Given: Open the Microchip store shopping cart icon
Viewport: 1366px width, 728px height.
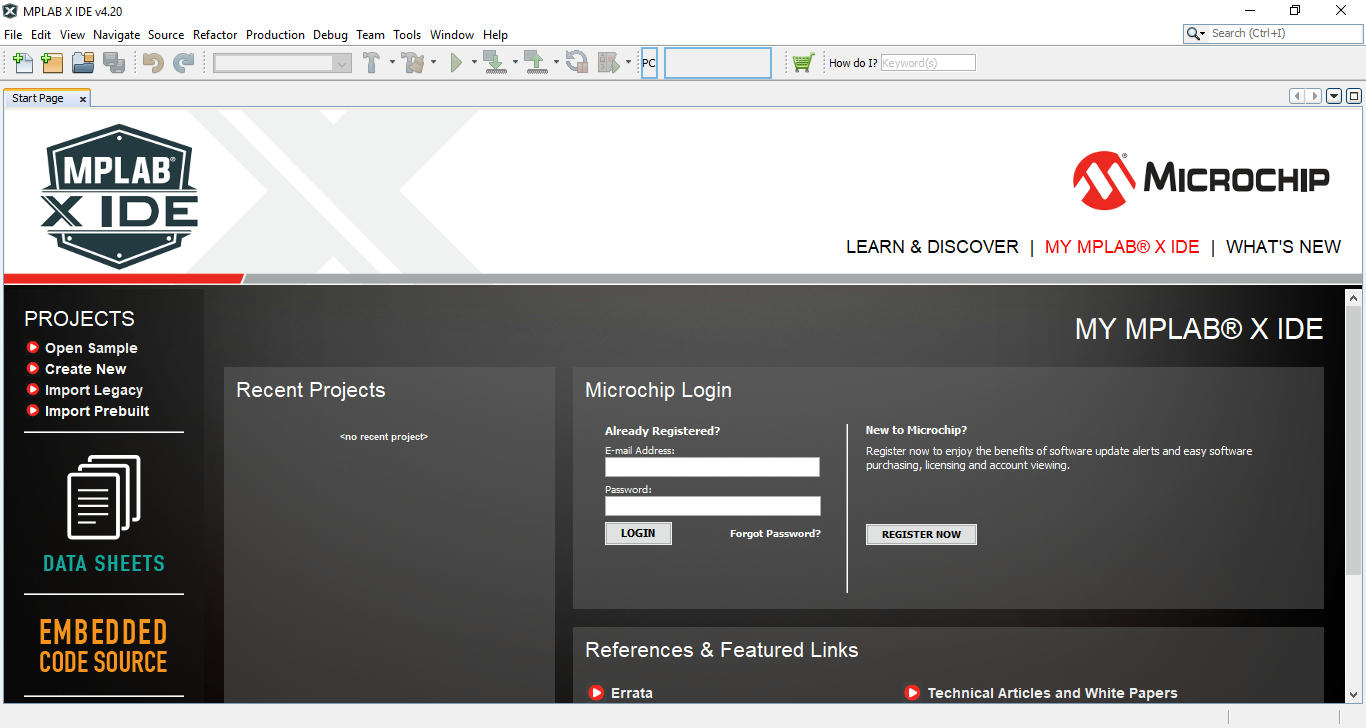Looking at the screenshot, I should pyautogui.click(x=802, y=63).
